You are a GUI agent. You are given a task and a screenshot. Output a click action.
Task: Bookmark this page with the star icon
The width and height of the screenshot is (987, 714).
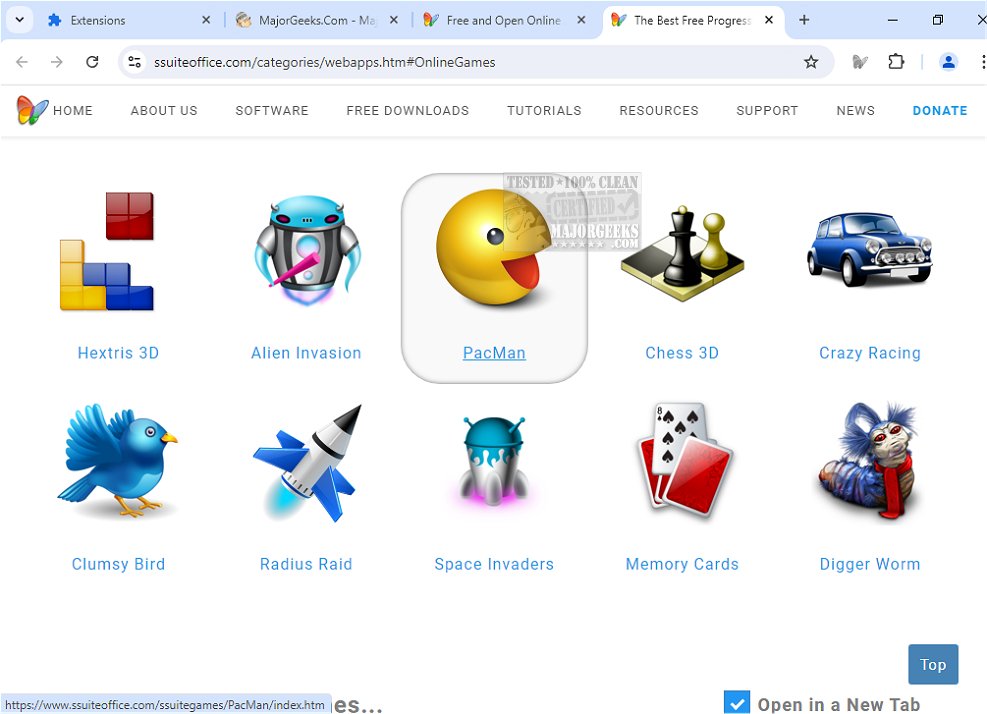pyautogui.click(x=811, y=62)
